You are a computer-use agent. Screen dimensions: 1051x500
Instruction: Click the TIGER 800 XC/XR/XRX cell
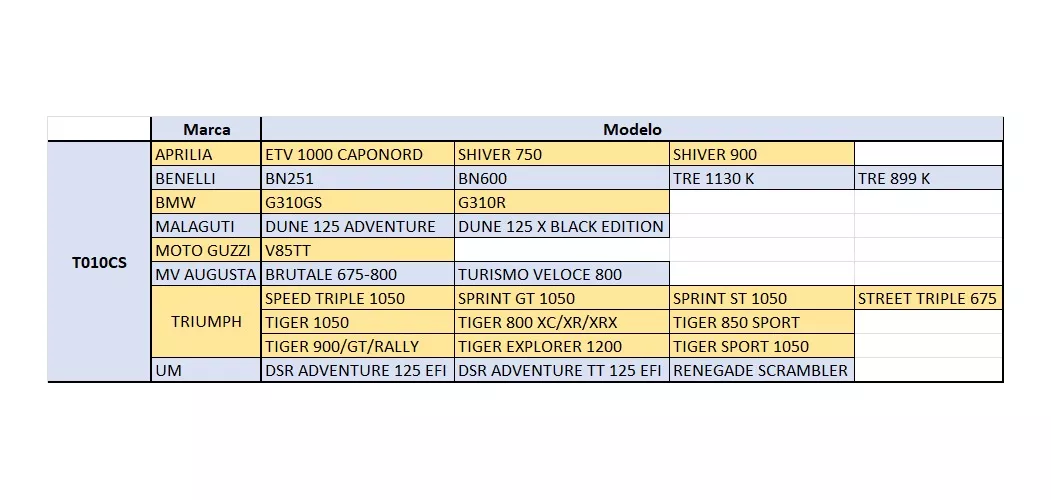(x=562, y=322)
